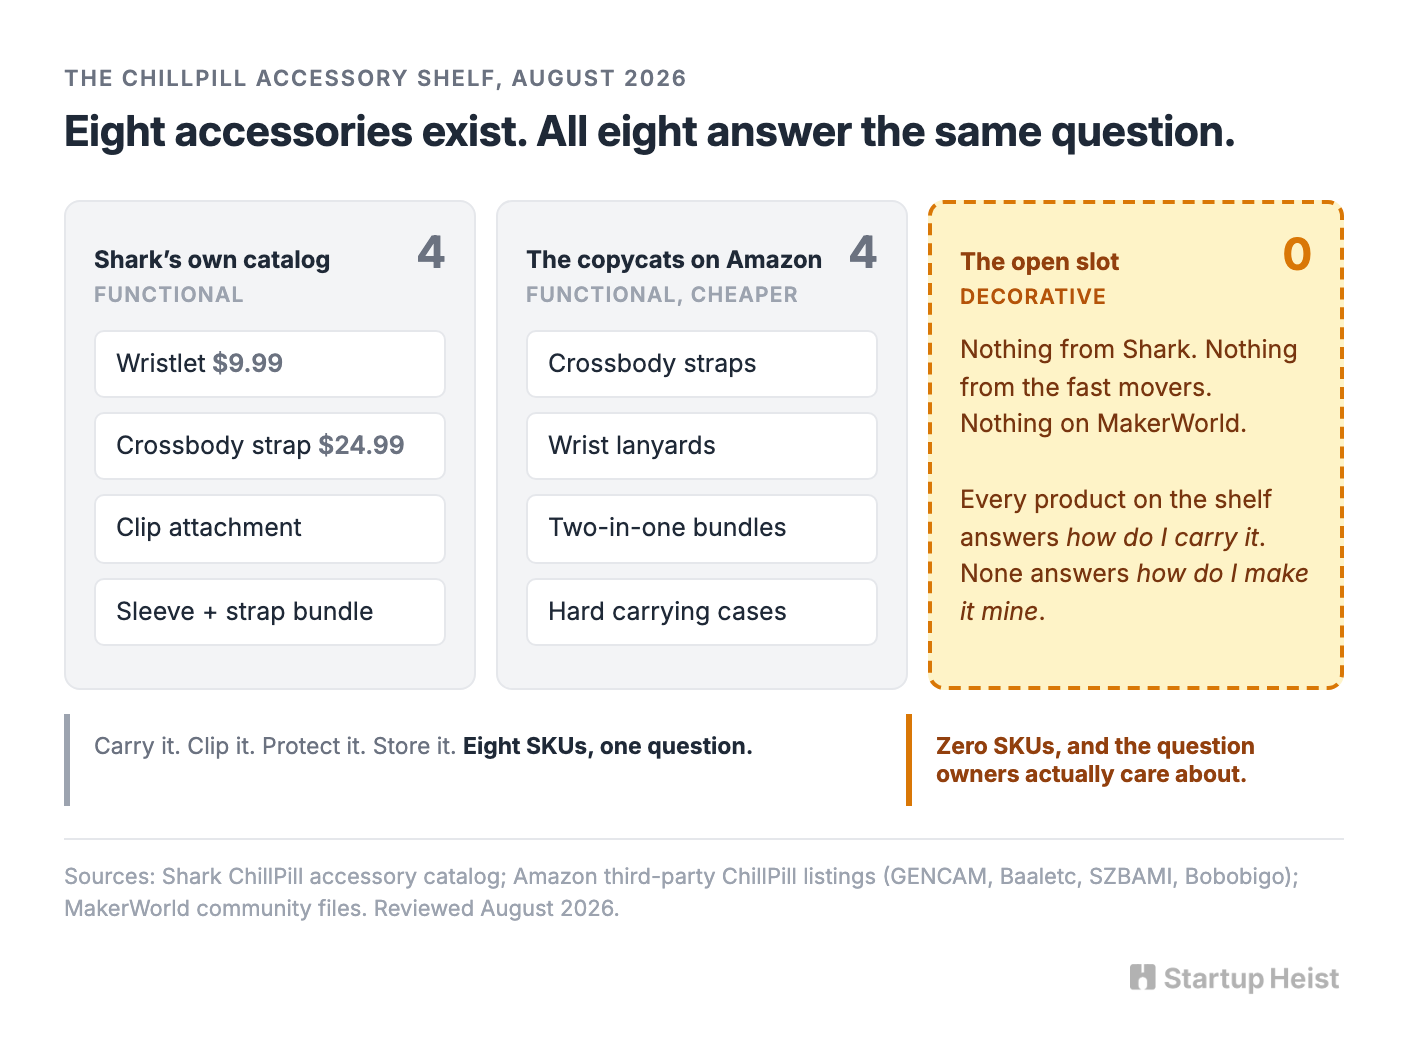Image resolution: width=1408 pixels, height=1062 pixels.
Task: Click the Eight SKUs, one question text
Action: coord(608,746)
